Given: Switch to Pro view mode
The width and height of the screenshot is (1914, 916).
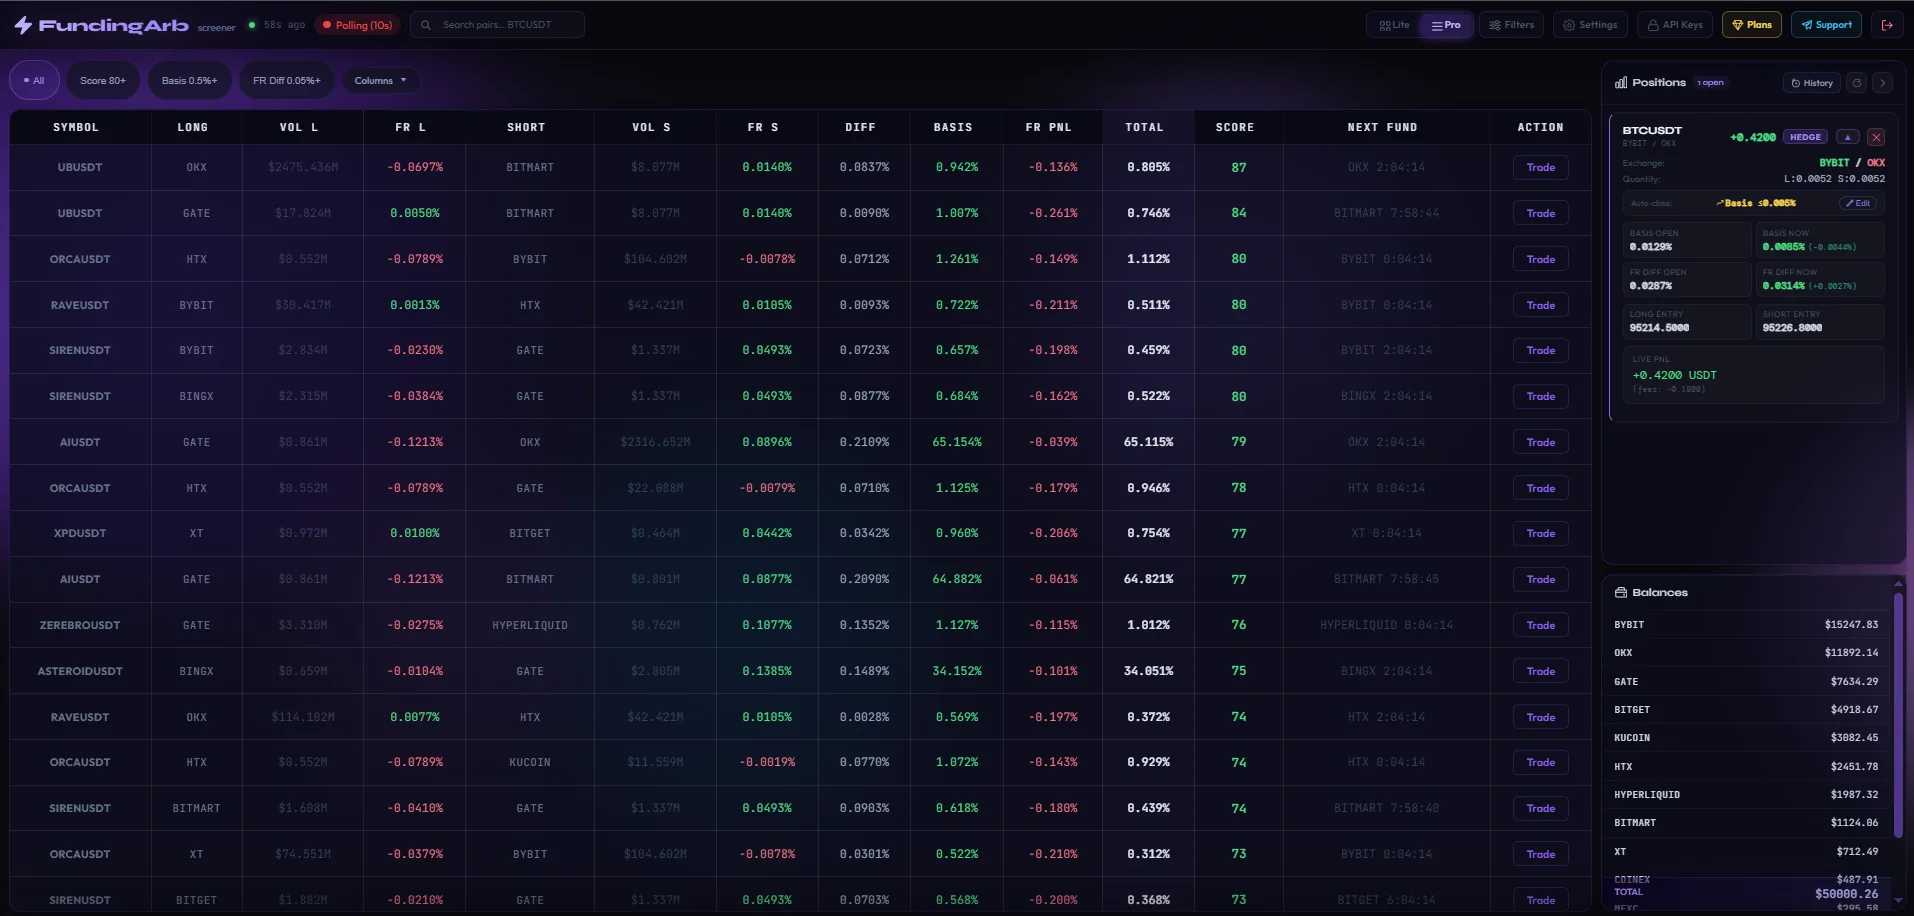Looking at the screenshot, I should coord(1446,25).
